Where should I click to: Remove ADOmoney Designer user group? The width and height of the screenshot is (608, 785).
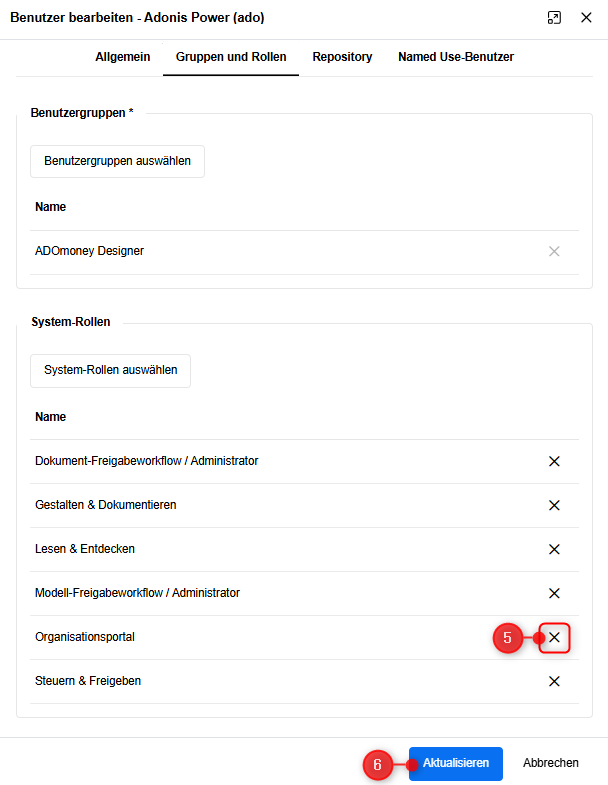point(554,251)
